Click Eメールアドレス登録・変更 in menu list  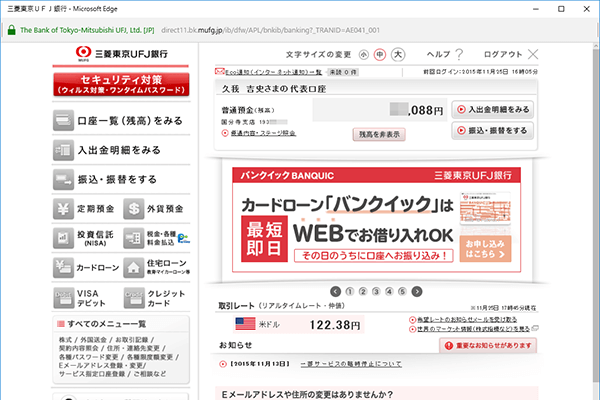(100, 365)
